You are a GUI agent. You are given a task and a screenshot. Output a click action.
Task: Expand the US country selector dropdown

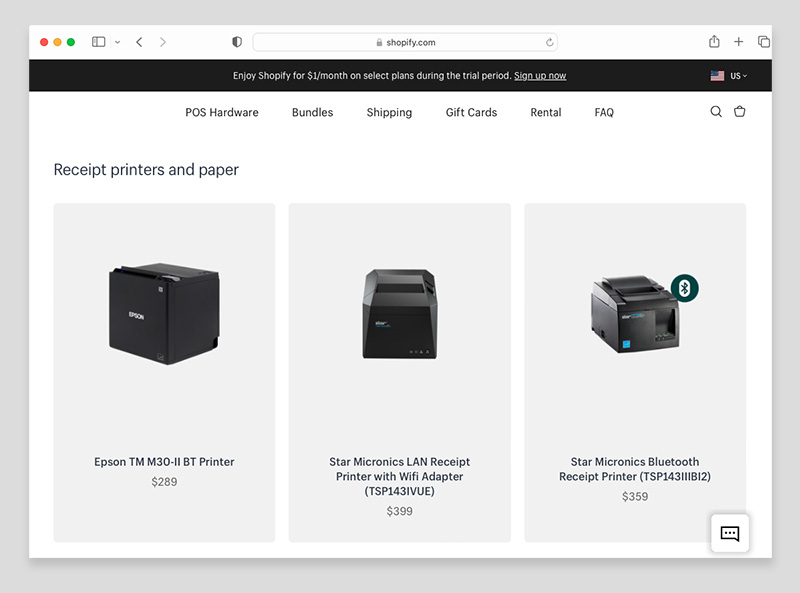point(738,76)
